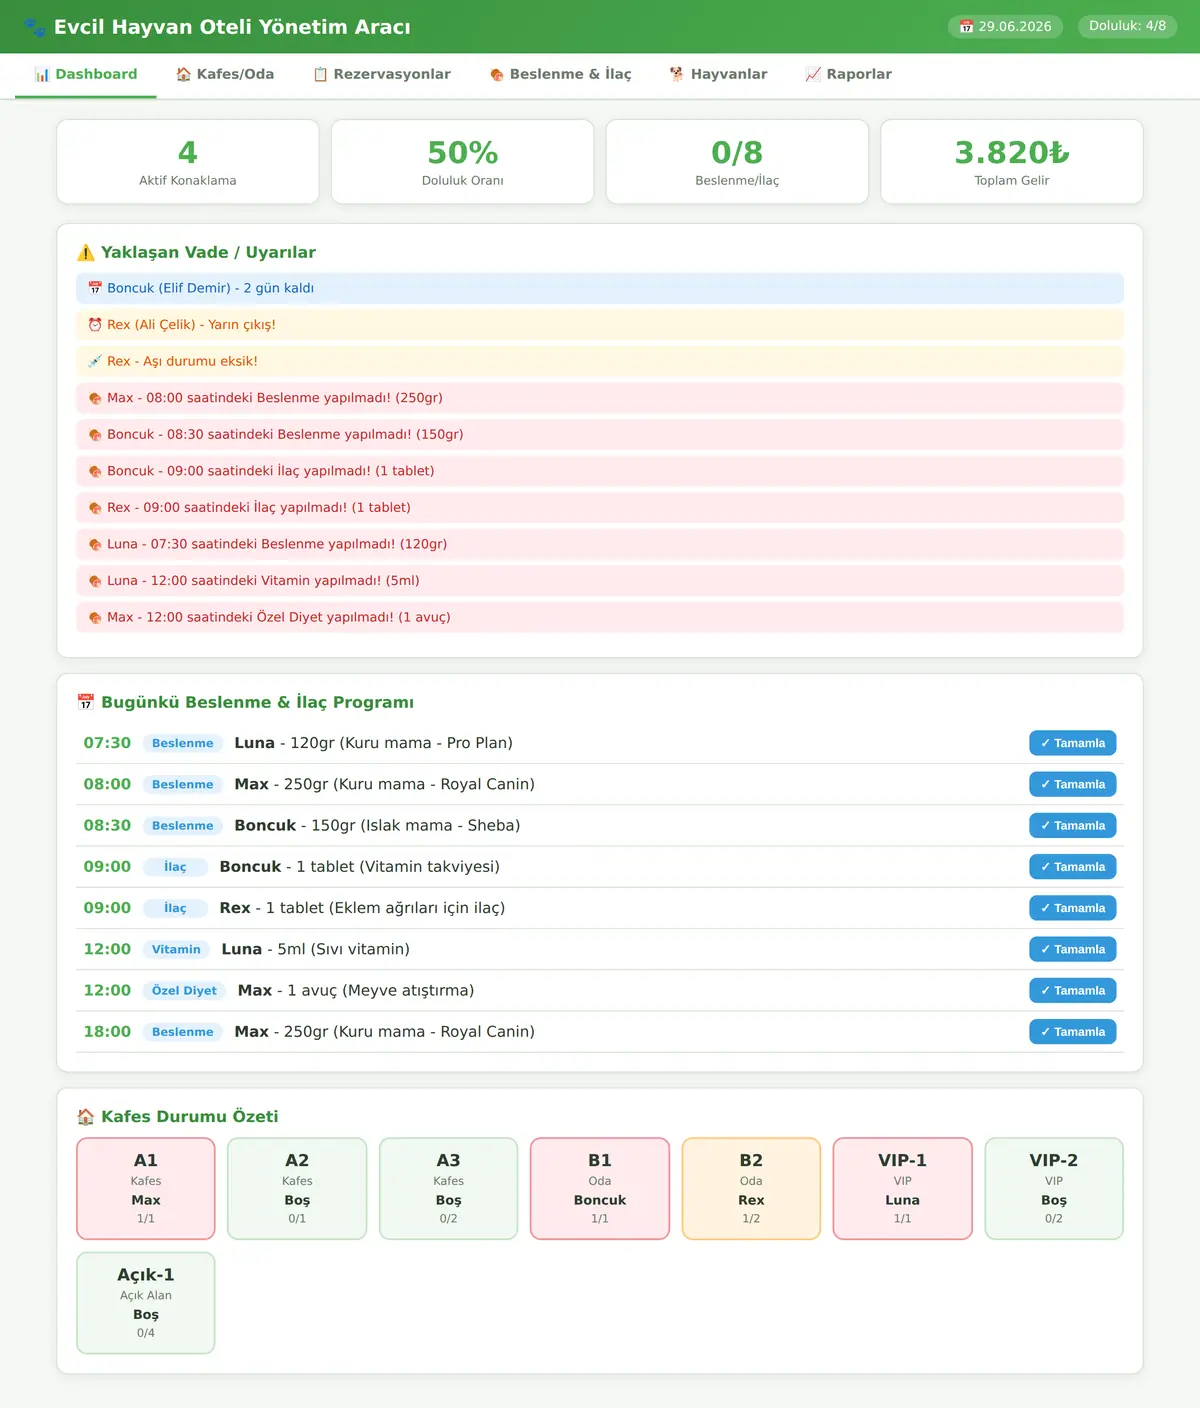Viewport: 1200px width, 1408px height.
Task: Open the Açık-1 open area card
Action: 146,1303
